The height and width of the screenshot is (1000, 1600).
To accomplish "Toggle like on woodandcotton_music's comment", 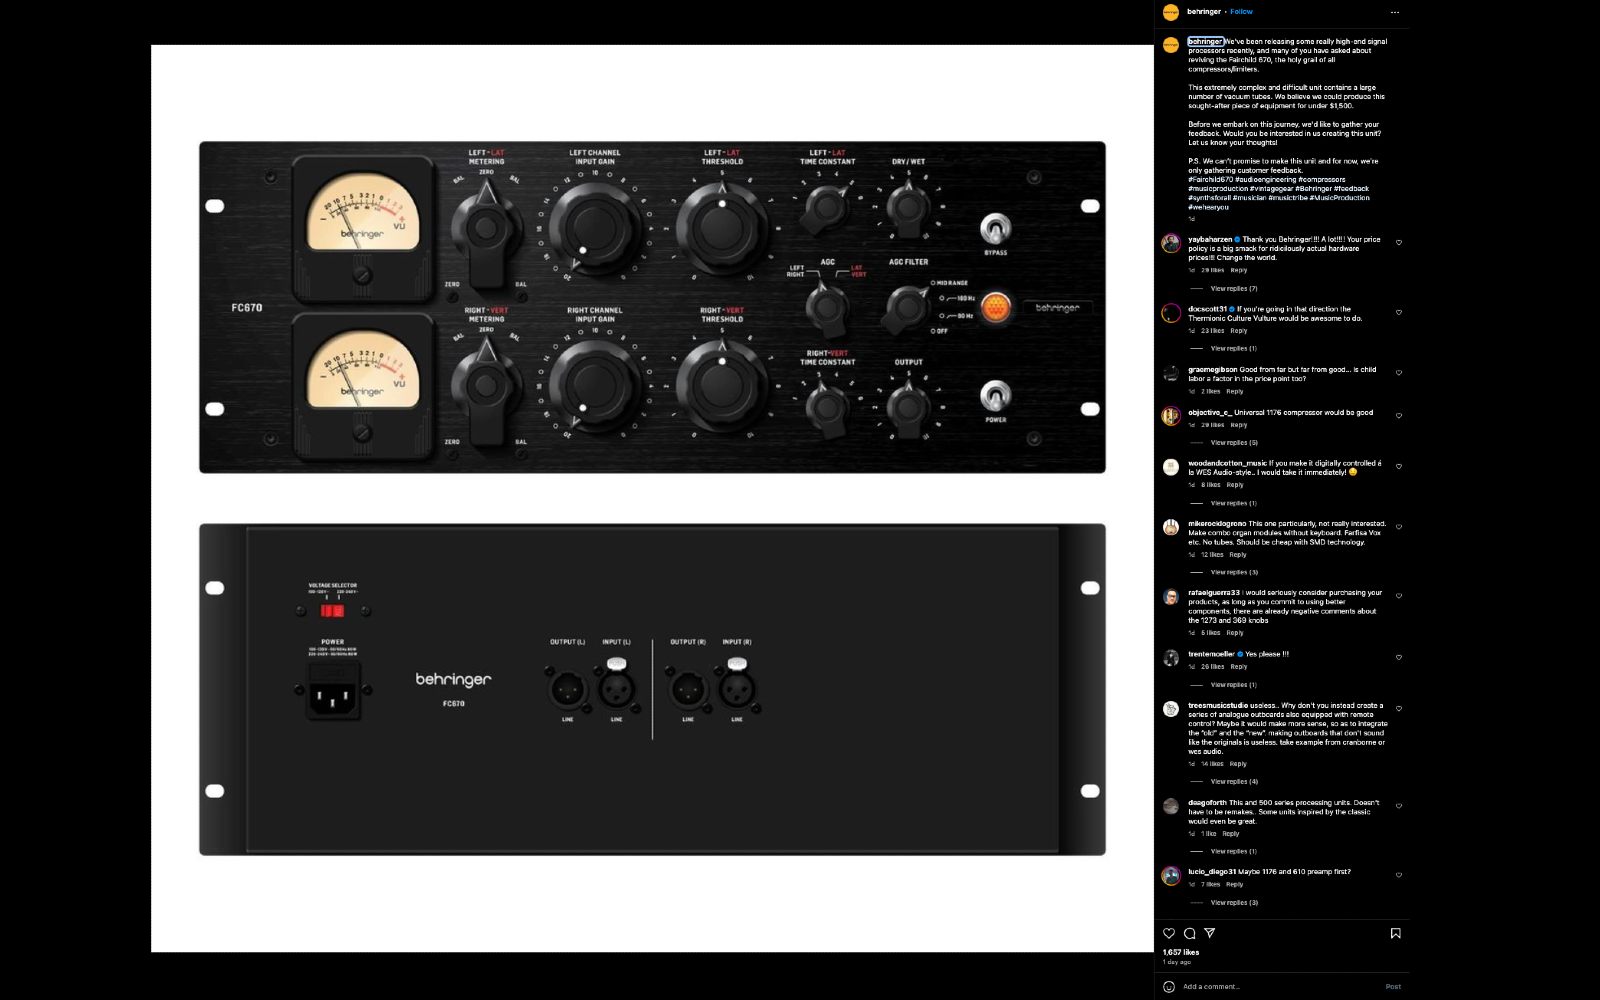I will pyautogui.click(x=1398, y=467).
